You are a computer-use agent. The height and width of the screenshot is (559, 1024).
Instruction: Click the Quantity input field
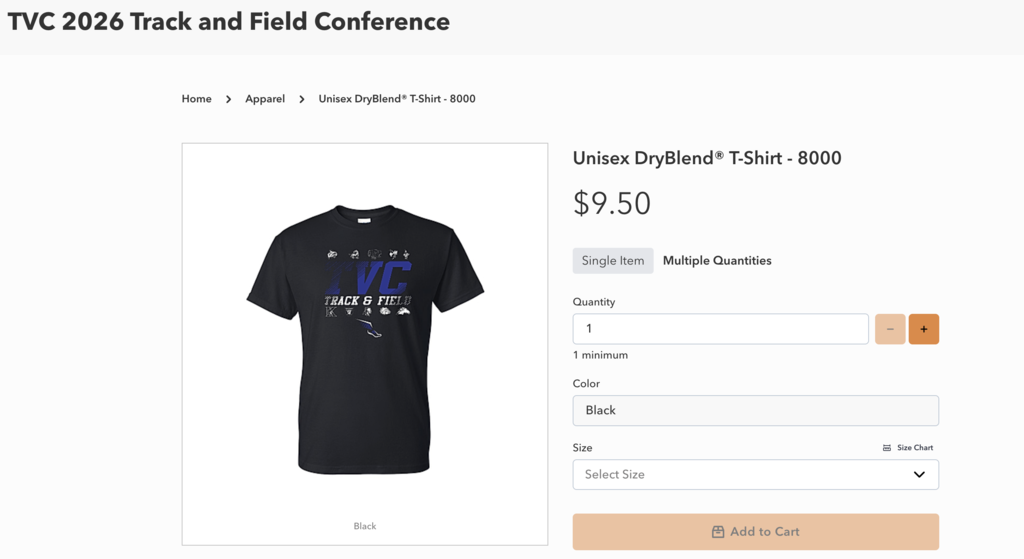(x=720, y=329)
